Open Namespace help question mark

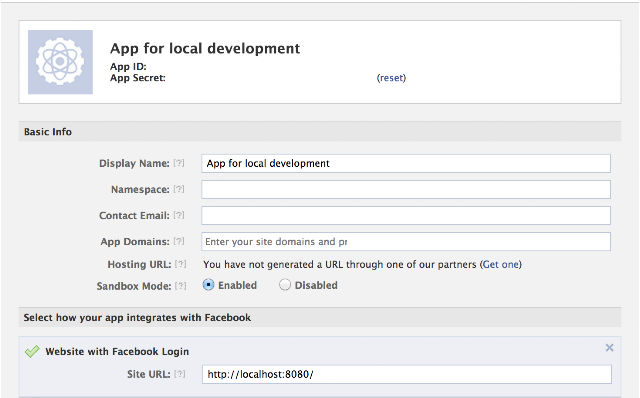click(x=179, y=189)
